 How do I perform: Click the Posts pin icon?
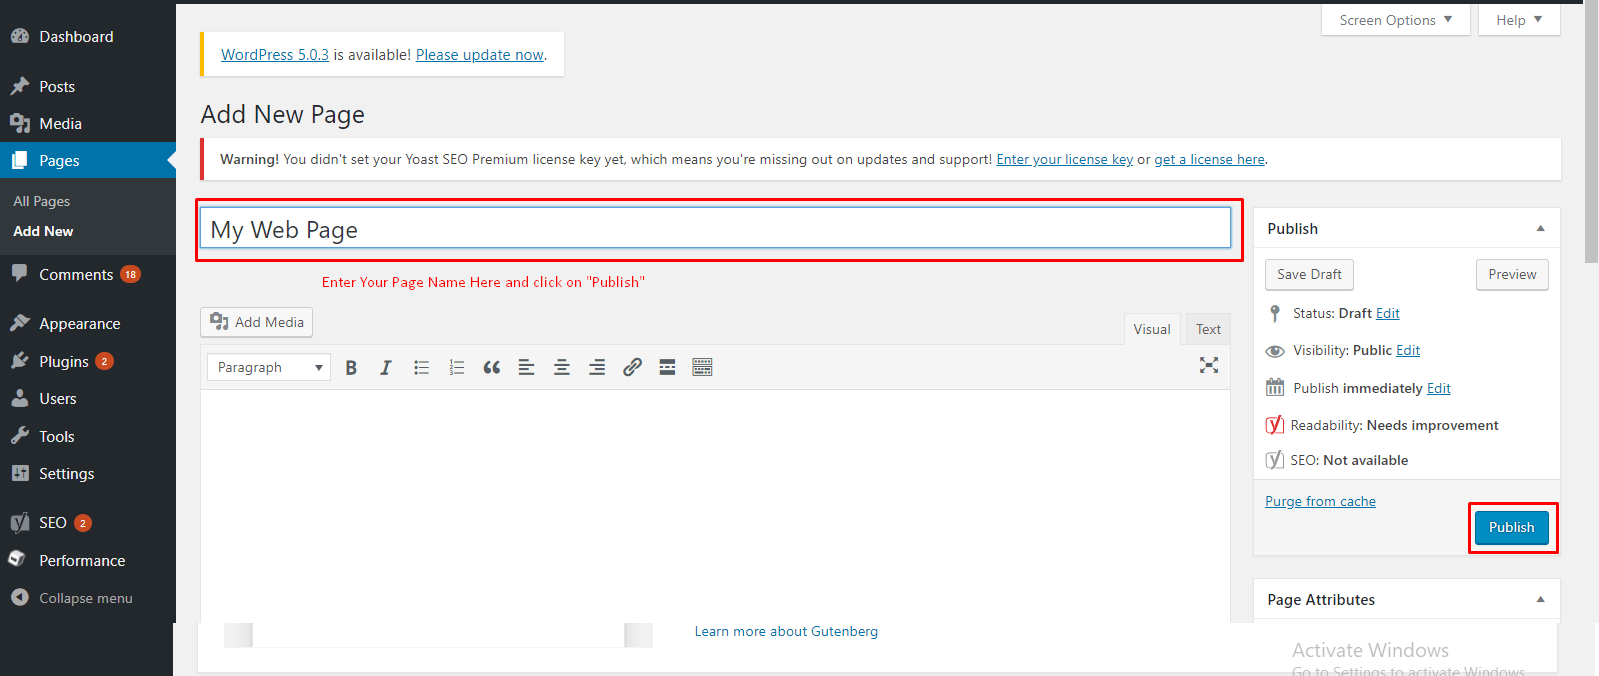pyautogui.click(x=20, y=86)
